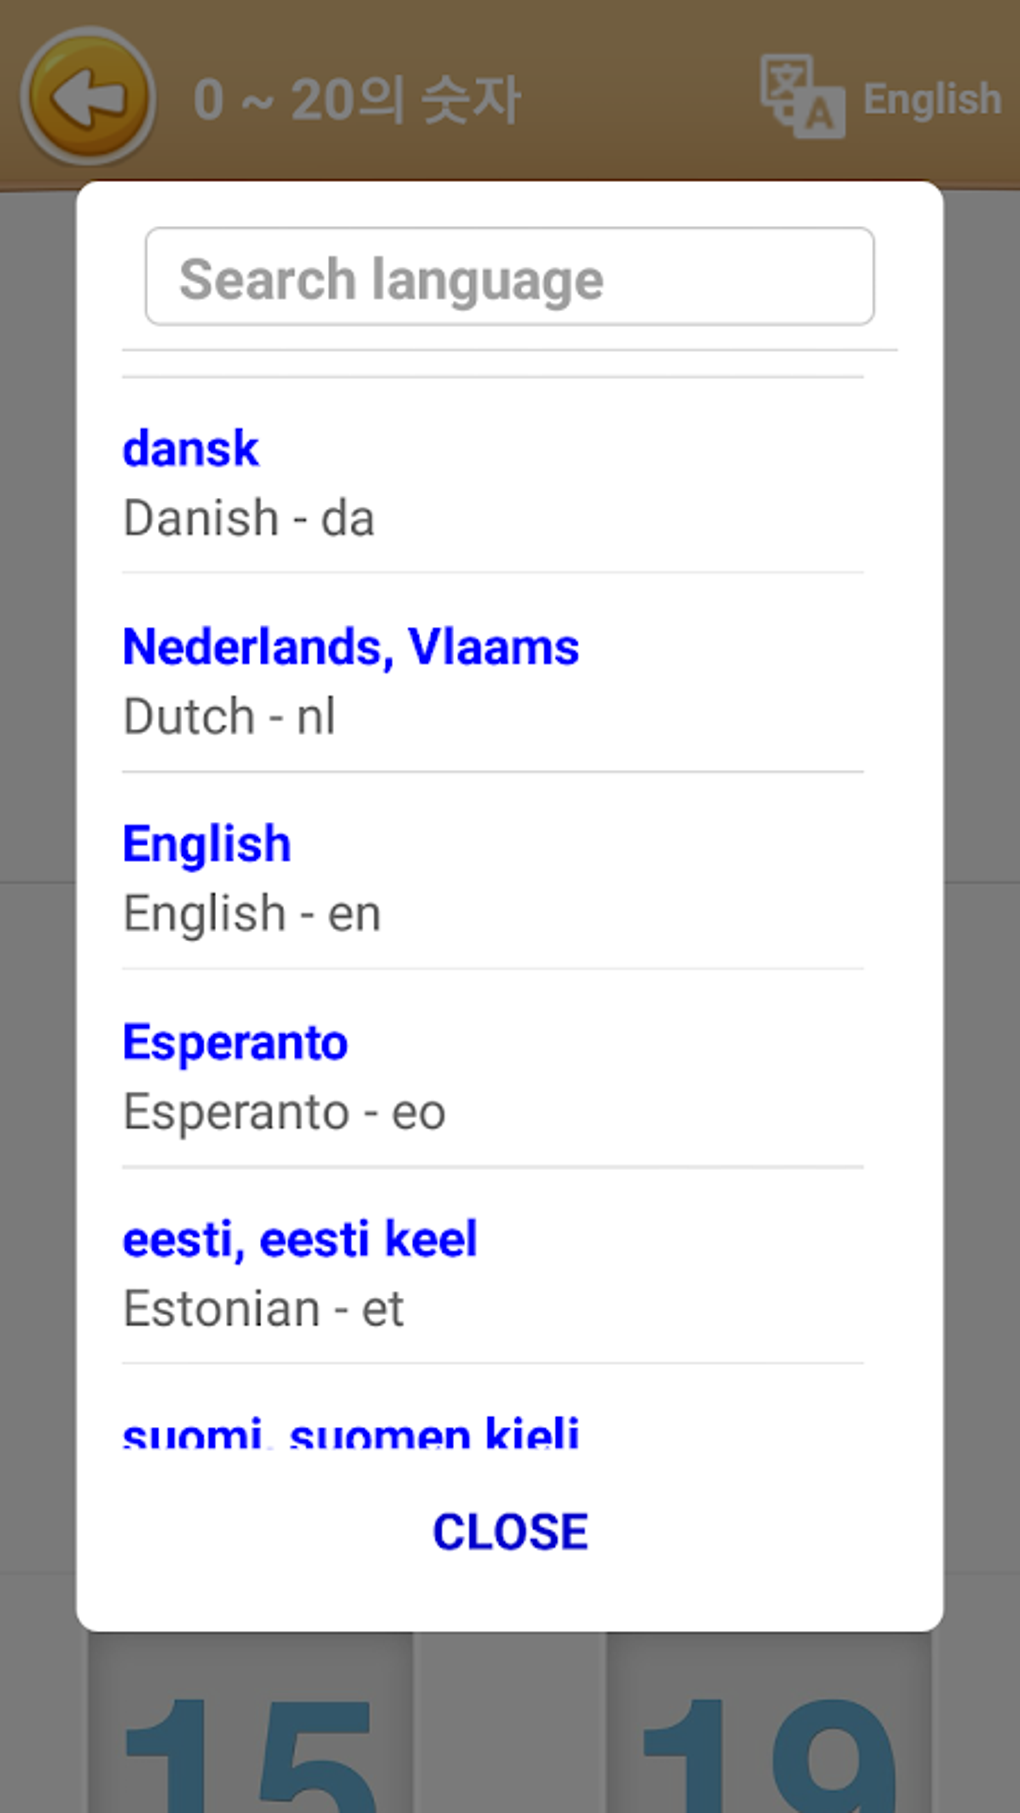Tap the 0 ~ 20 page title
Image resolution: width=1020 pixels, height=1813 pixels.
(x=356, y=100)
